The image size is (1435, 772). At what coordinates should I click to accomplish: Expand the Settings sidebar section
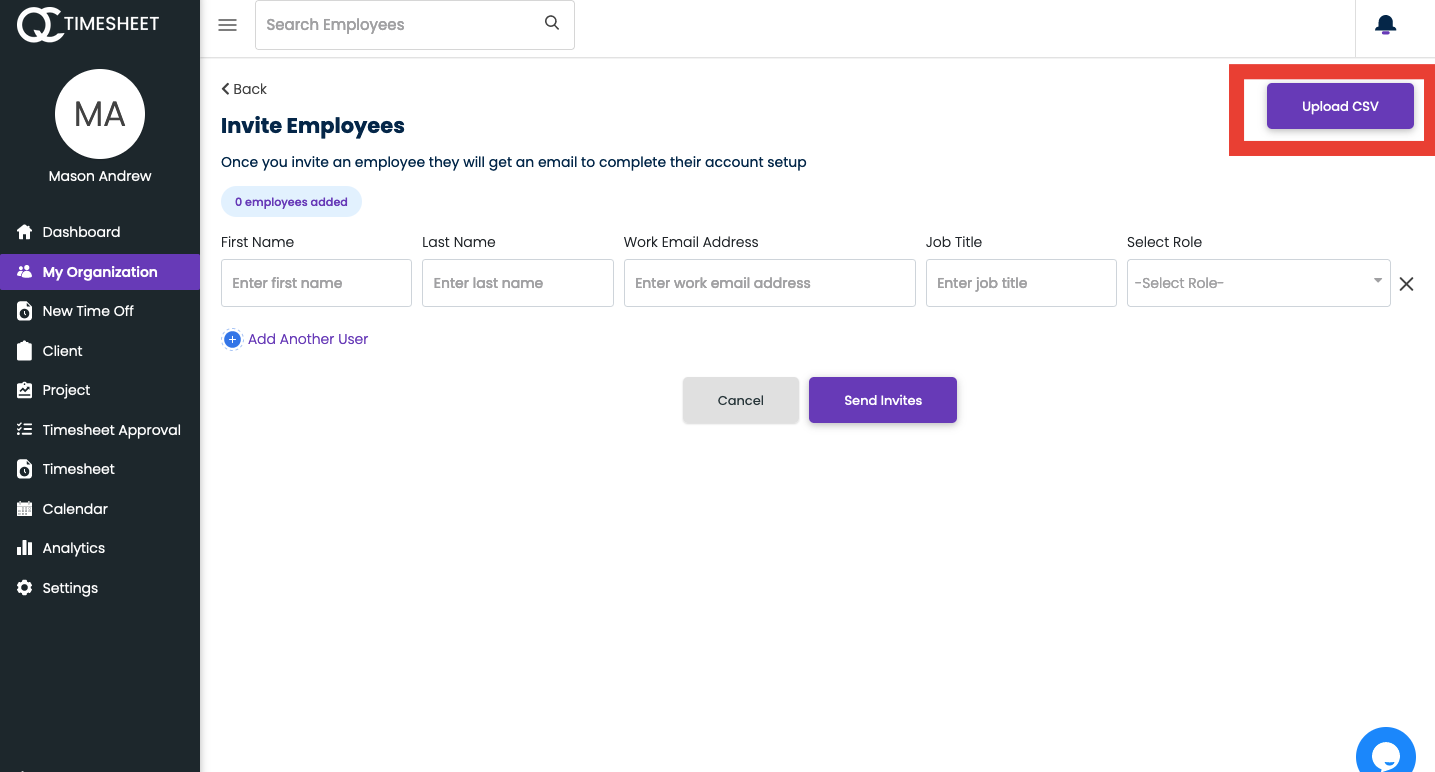(x=23, y=587)
